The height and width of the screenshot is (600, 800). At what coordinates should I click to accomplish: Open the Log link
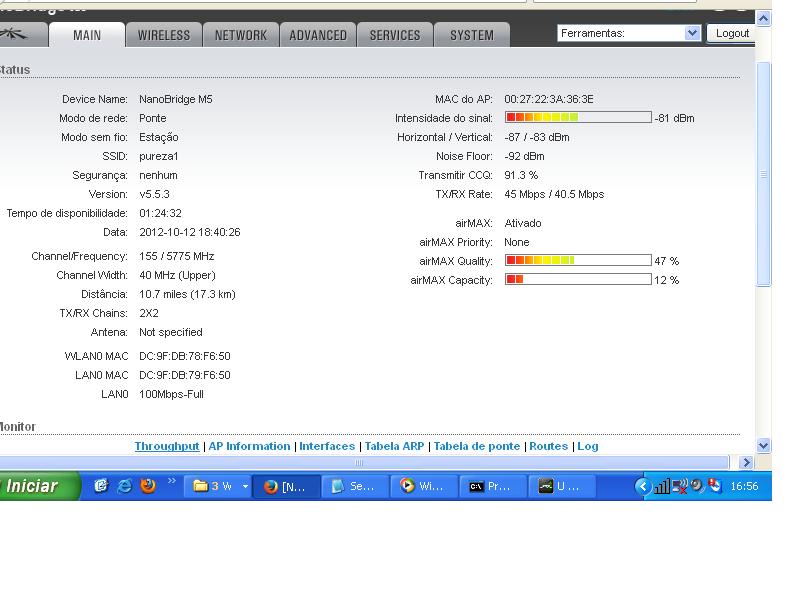(588, 446)
